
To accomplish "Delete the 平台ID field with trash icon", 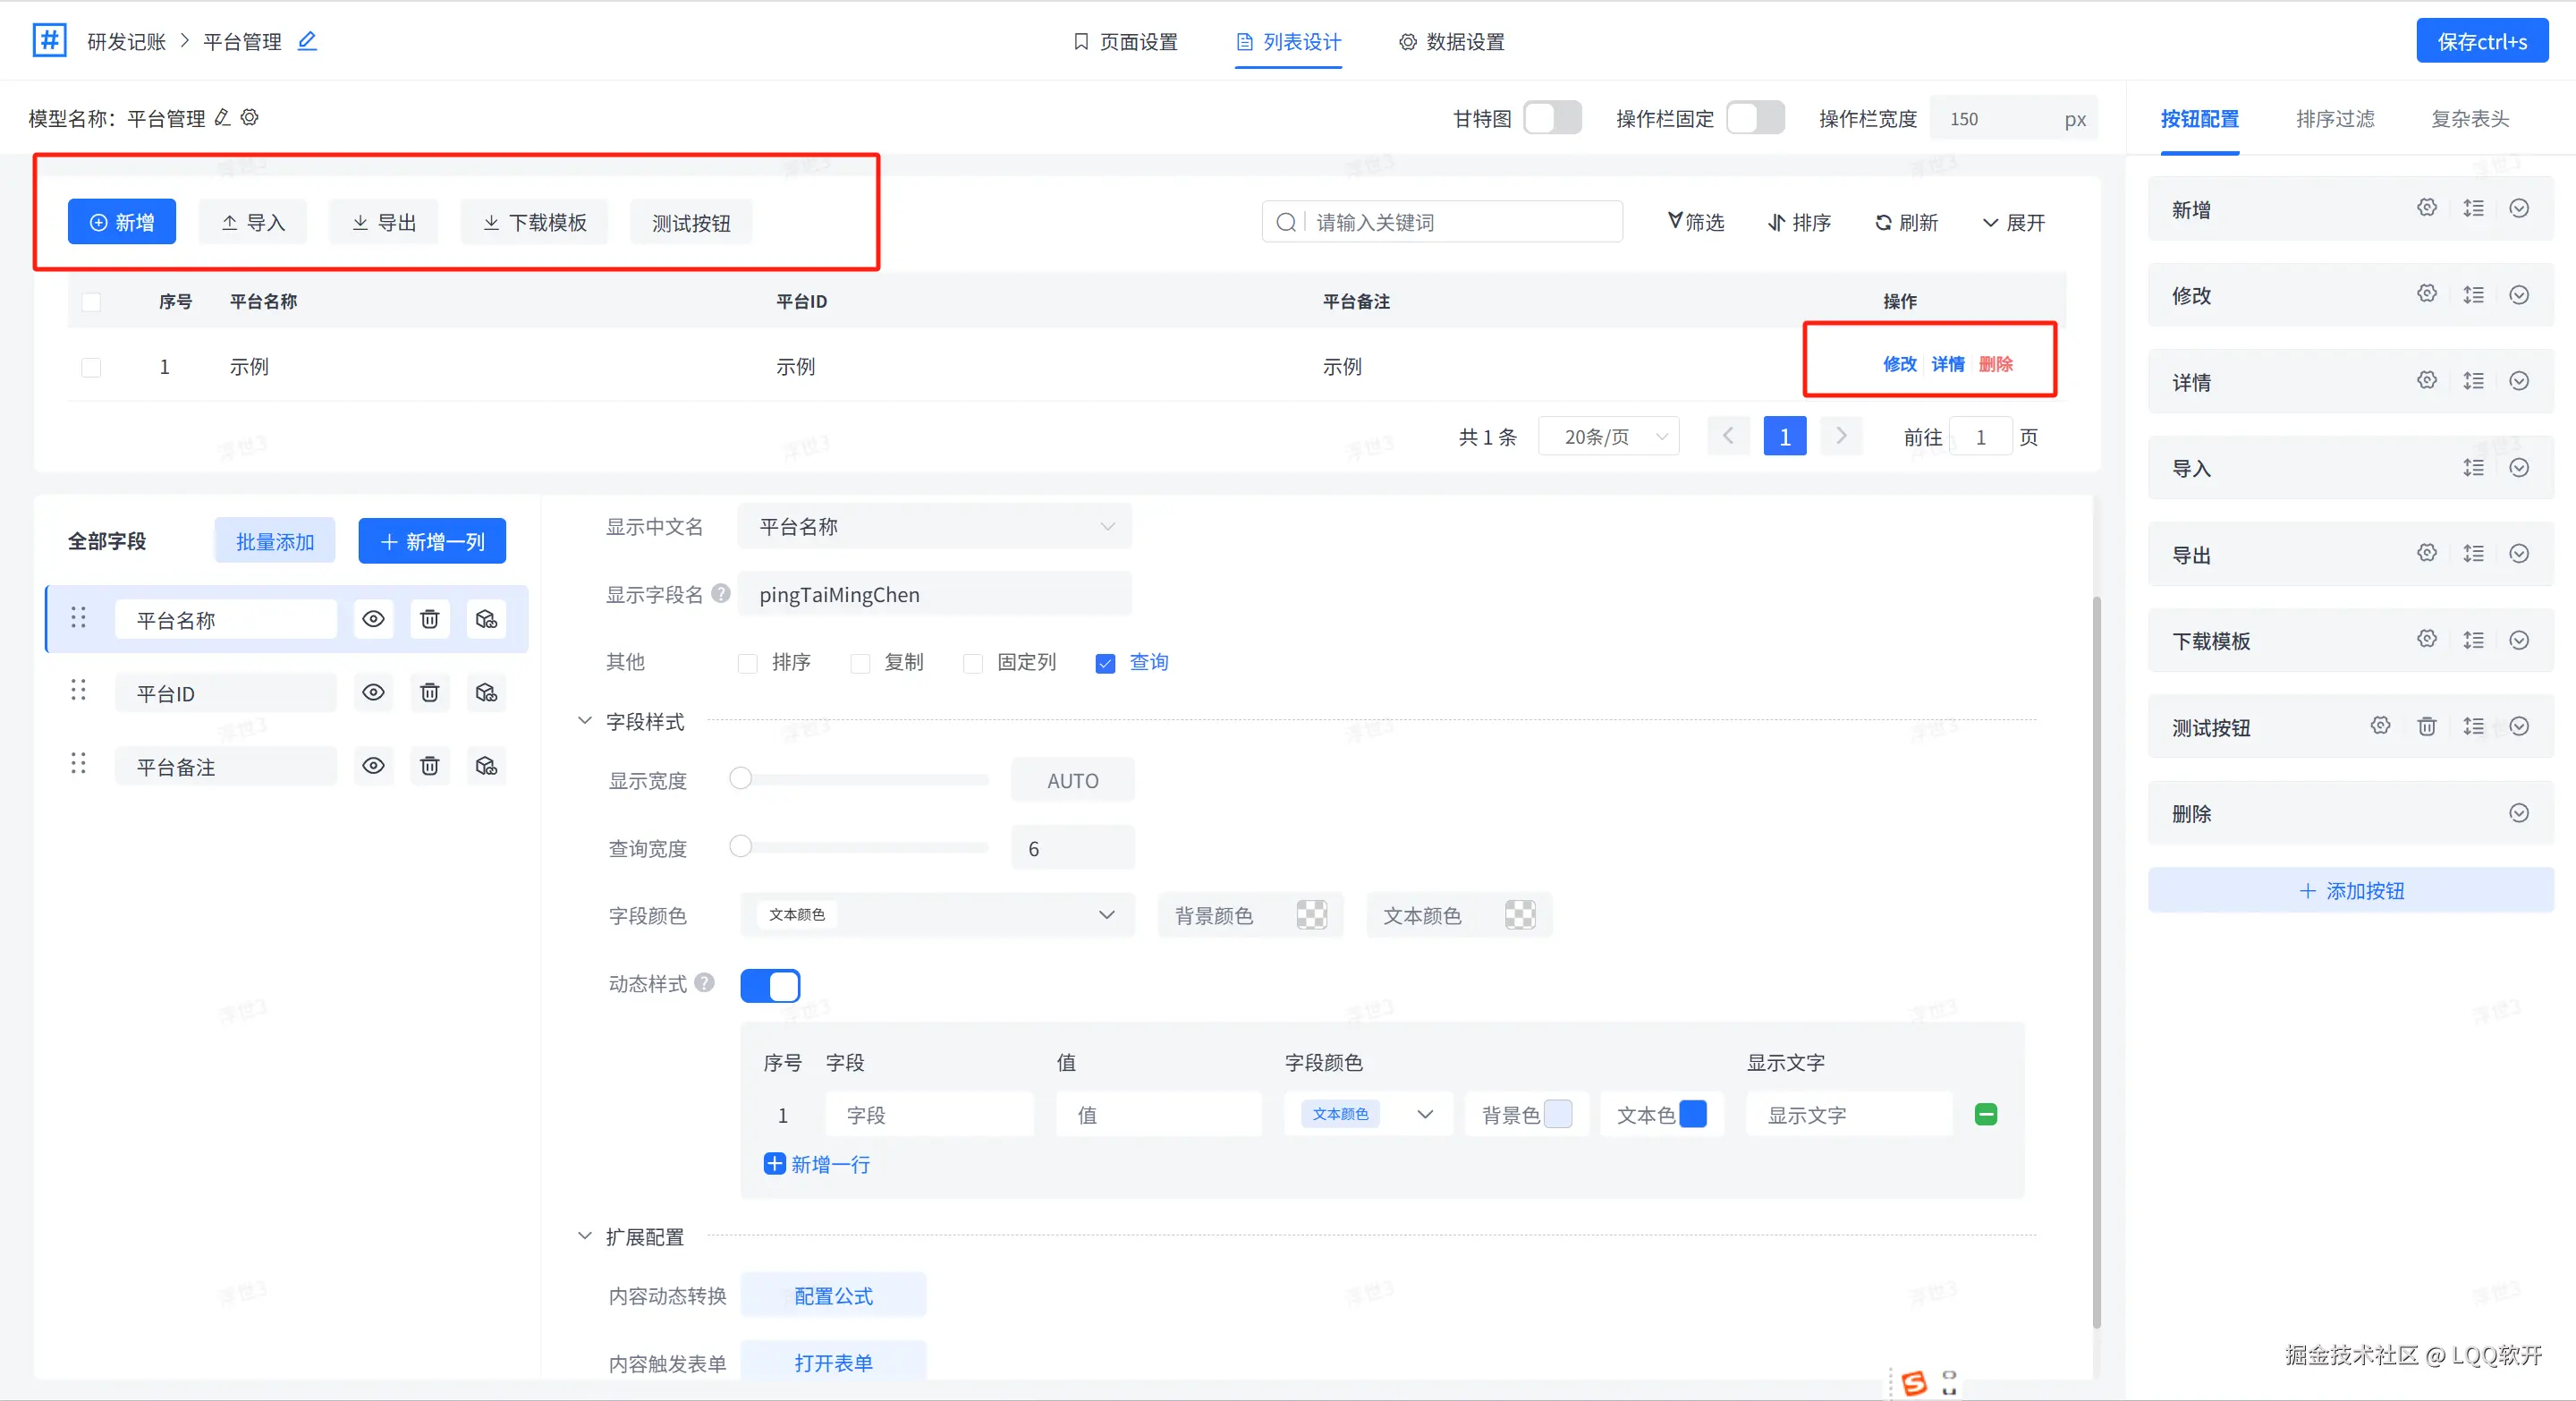I will point(429,693).
